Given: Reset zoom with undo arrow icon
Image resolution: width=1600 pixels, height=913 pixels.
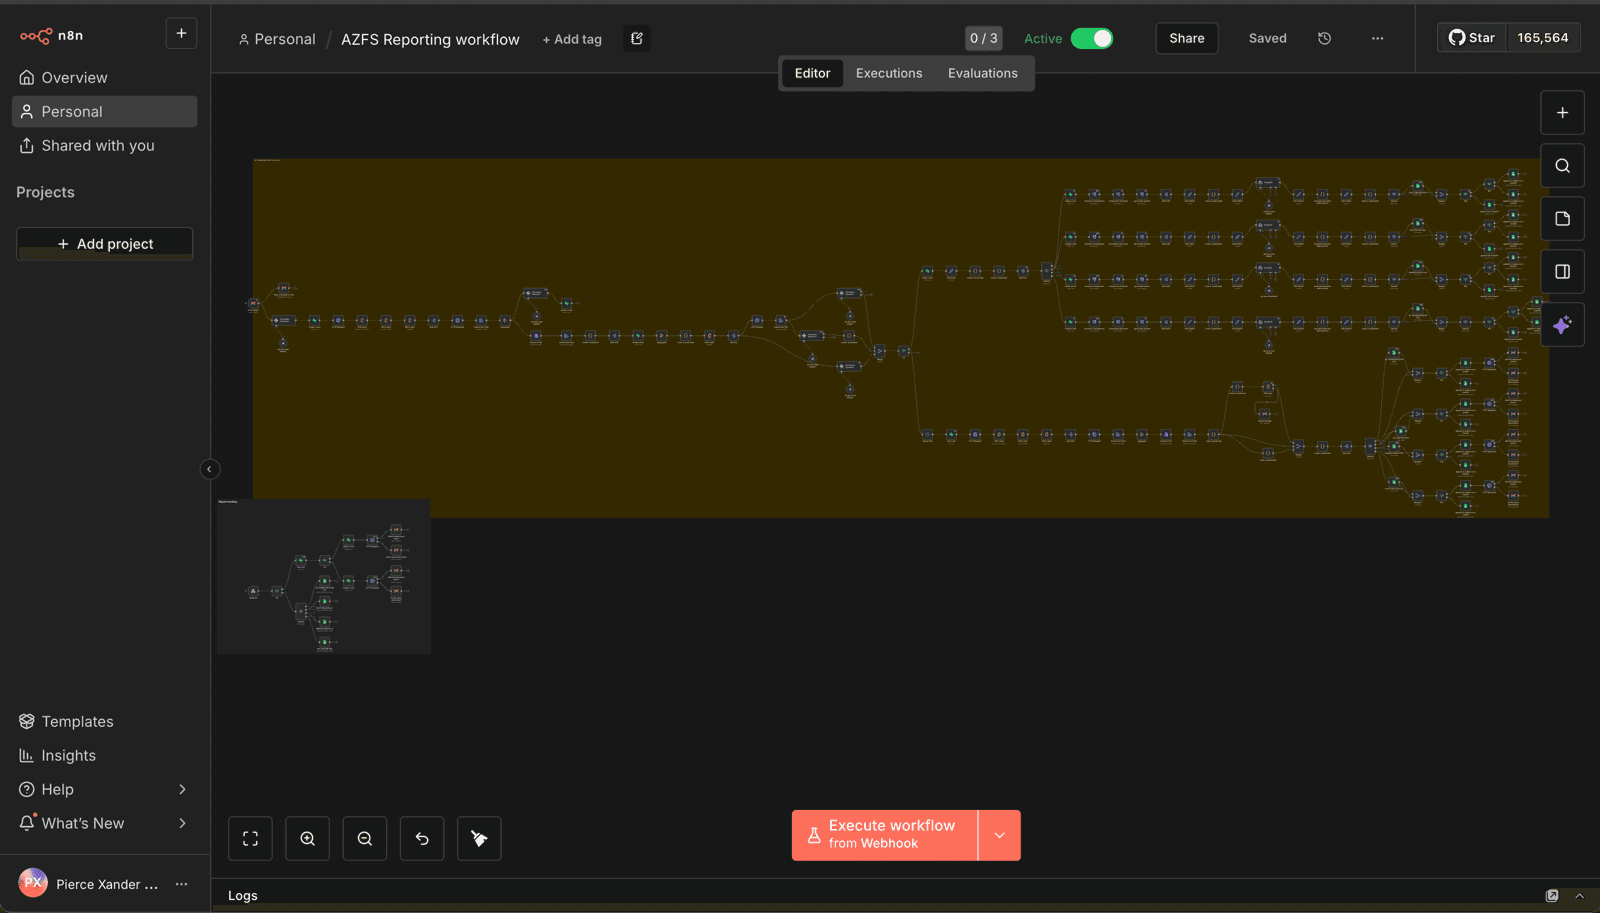Looking at the screenshot, I should (422, 839).
